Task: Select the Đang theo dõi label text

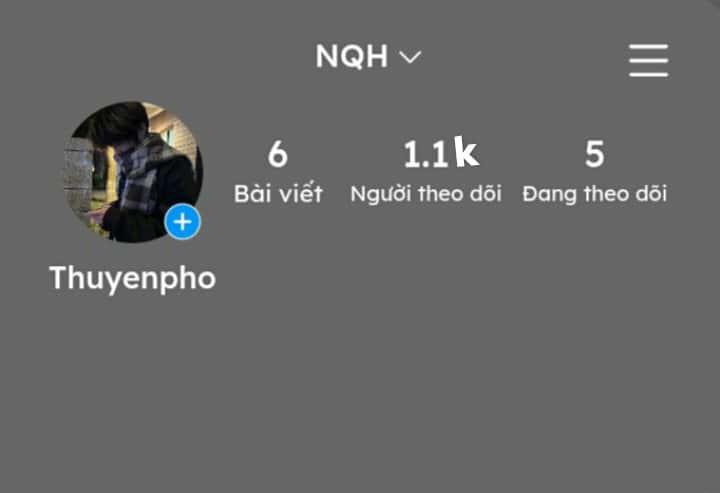Action: click(594, 194)
